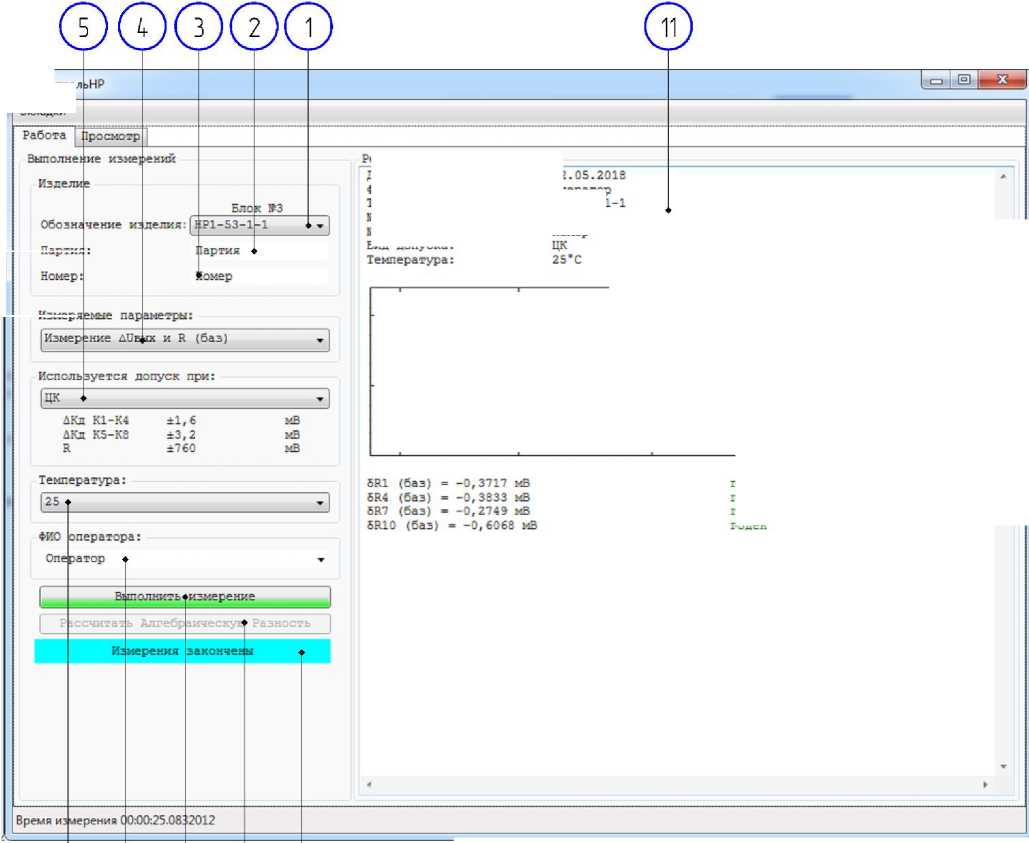Screen dimensions: 1029x843
Task: Switch to the Работа tab
Action: click(44, 136)
